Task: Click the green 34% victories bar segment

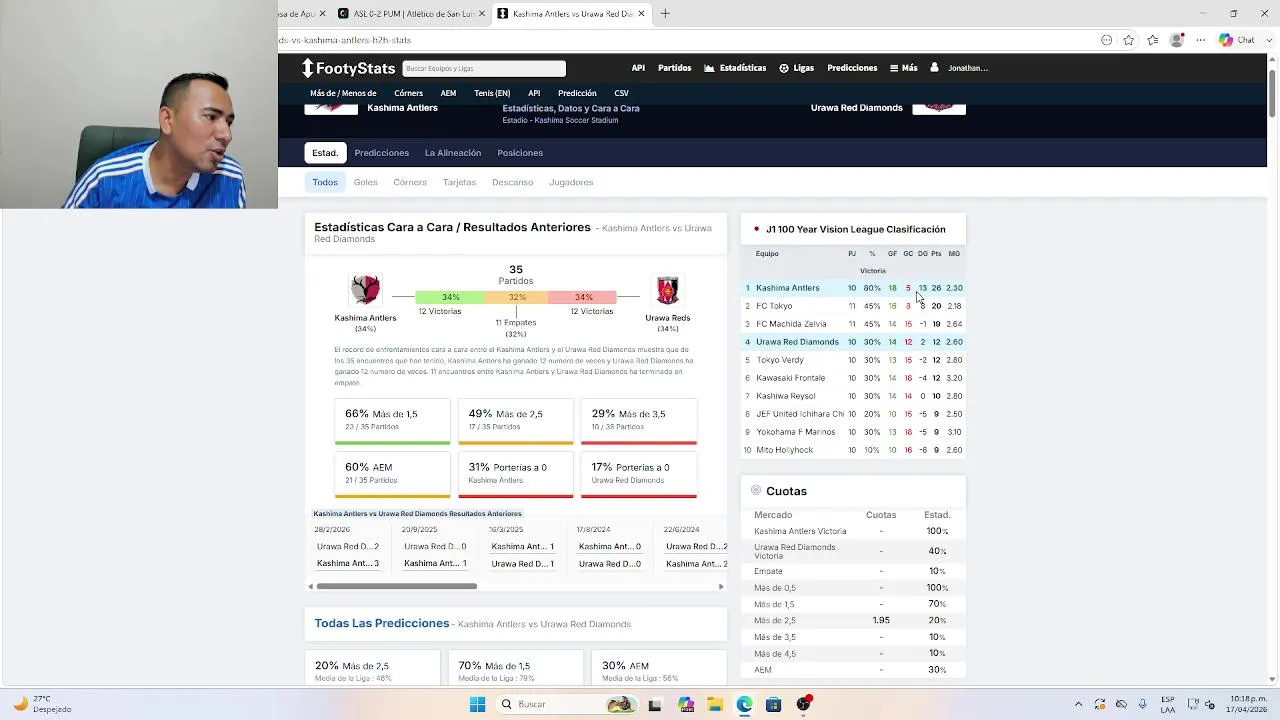Action: (x=450, y=297)
